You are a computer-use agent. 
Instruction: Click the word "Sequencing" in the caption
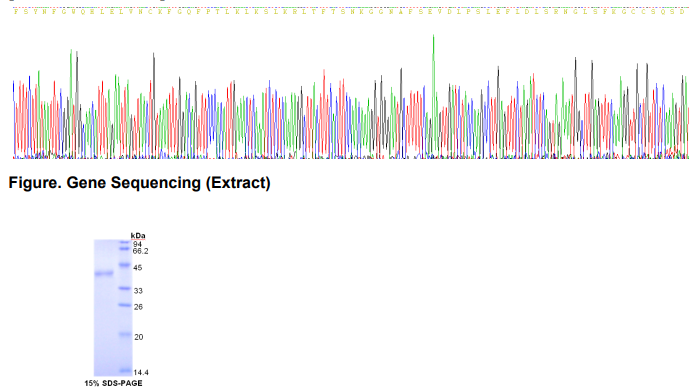click(x=156, y=183)
